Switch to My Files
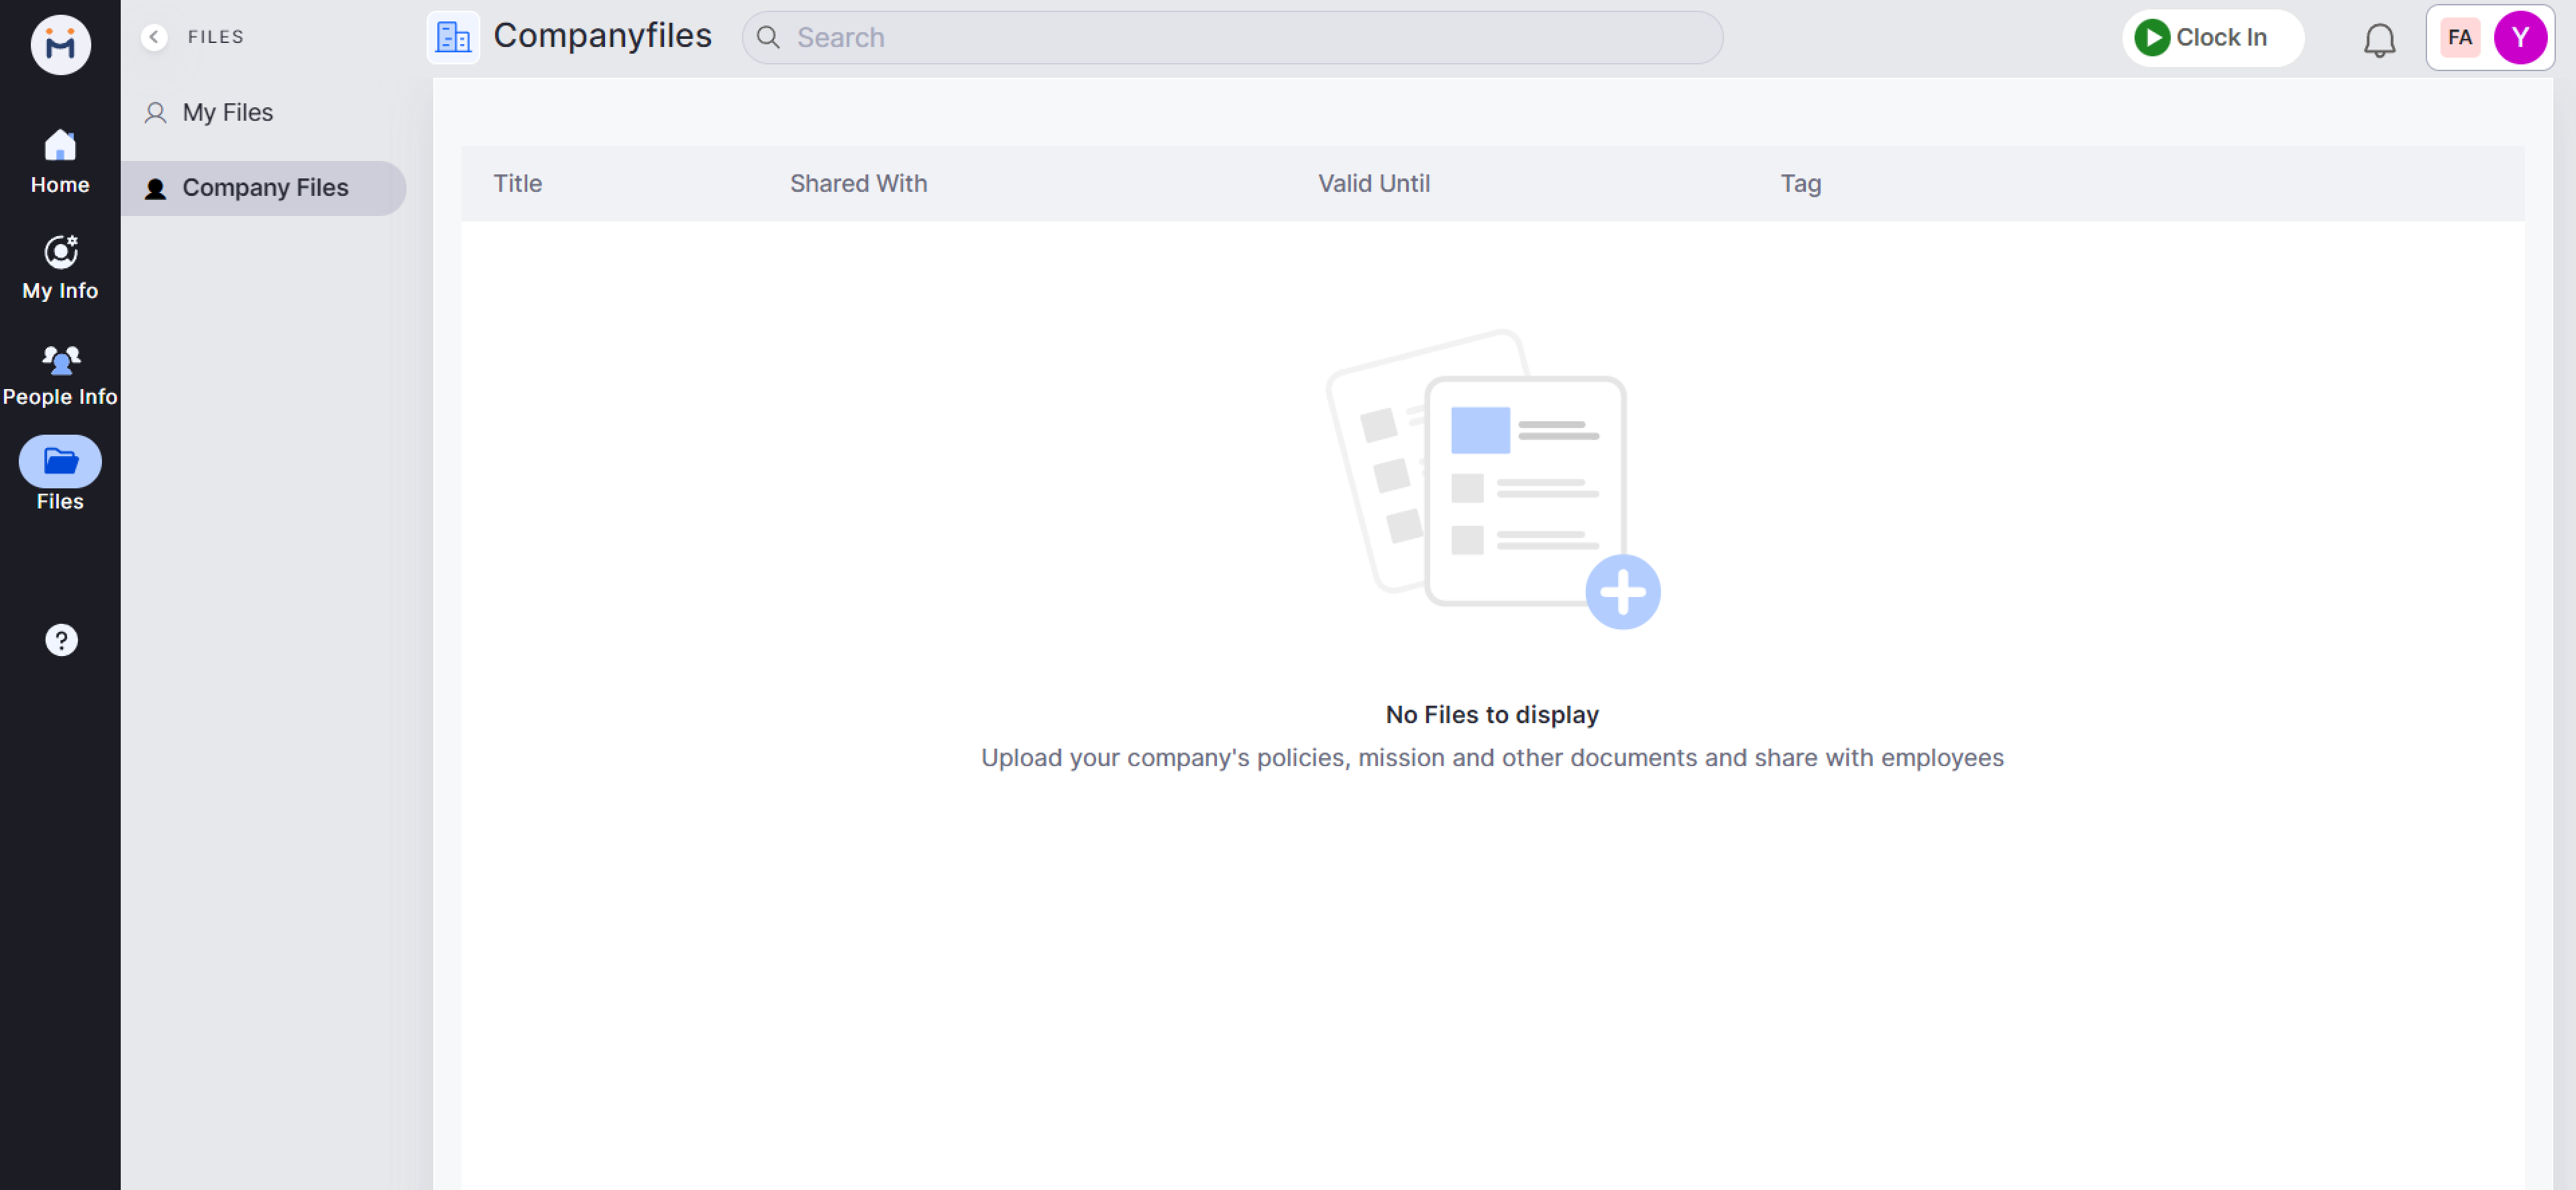This screenshot has width=2576, height=1190. [x=227, y=113]
